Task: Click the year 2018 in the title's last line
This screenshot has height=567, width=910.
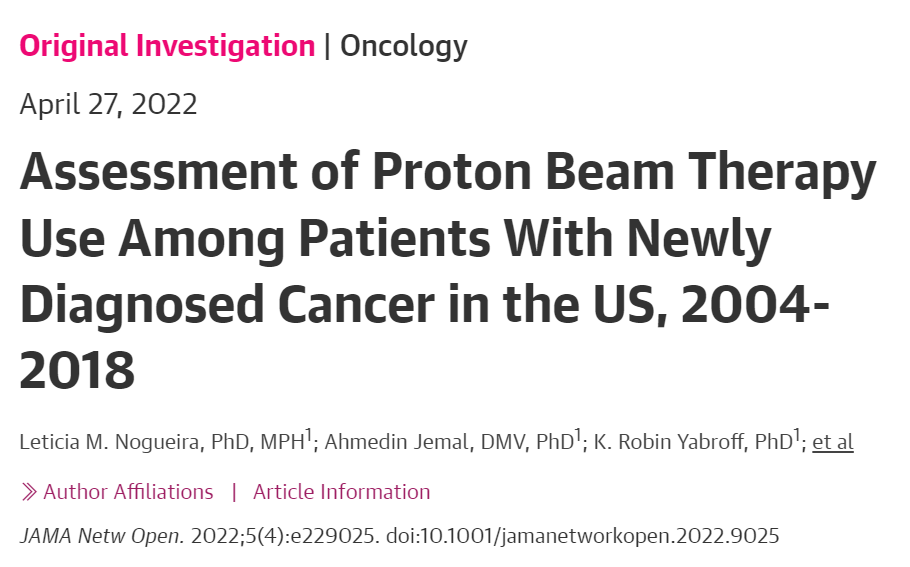Action: [77, 371]
